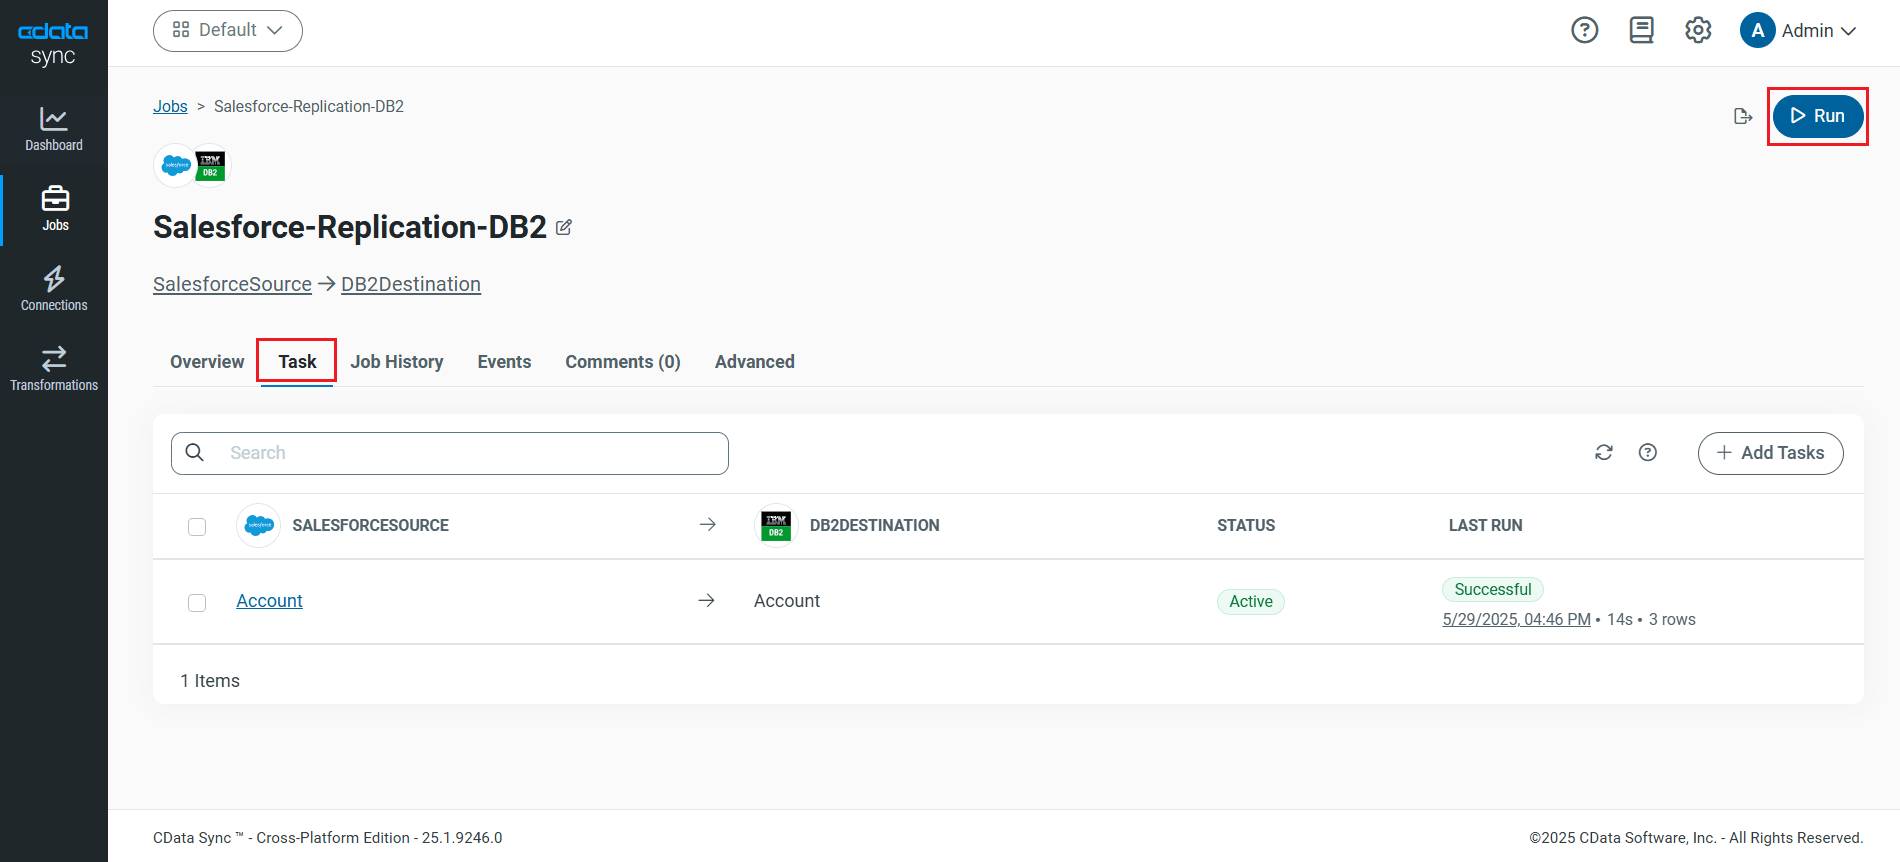
Task: Run the replication job
Action: (1817, 116)
